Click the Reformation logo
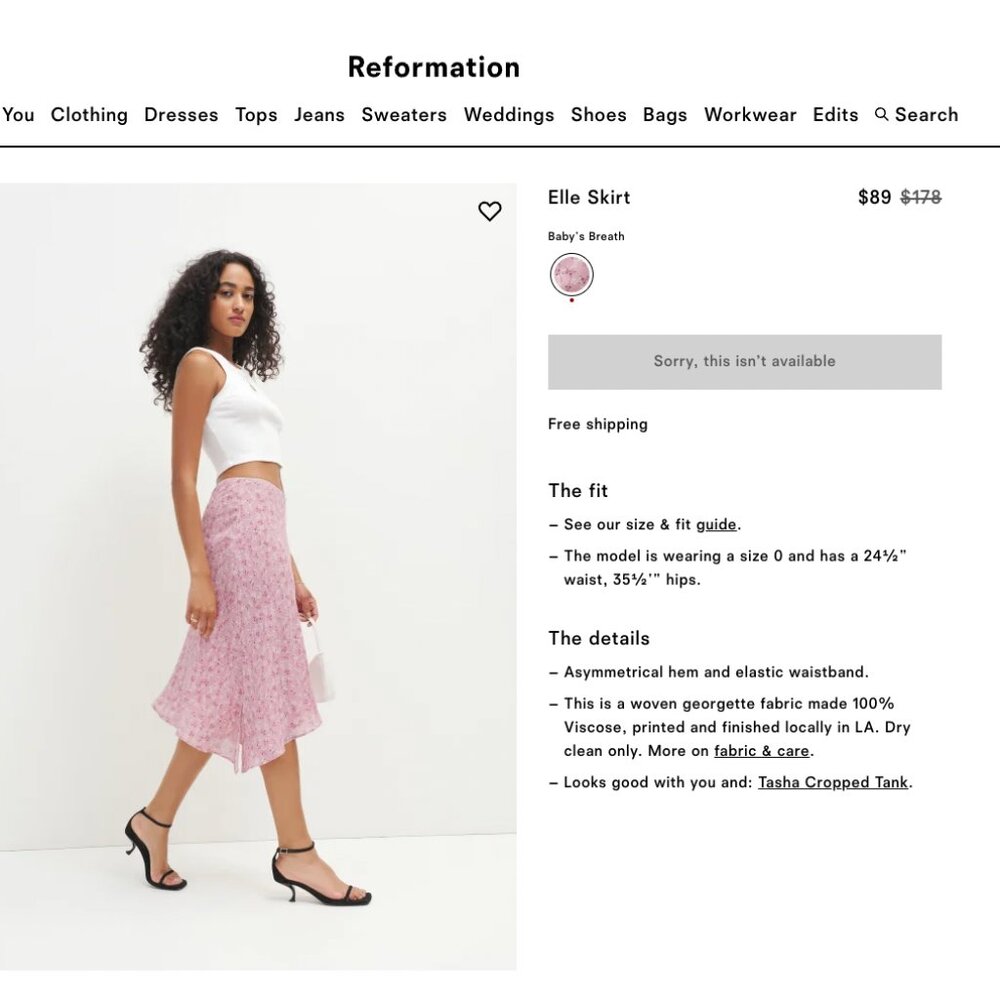The height and width of the screenshot is (1000, 1000). (433, 67)
